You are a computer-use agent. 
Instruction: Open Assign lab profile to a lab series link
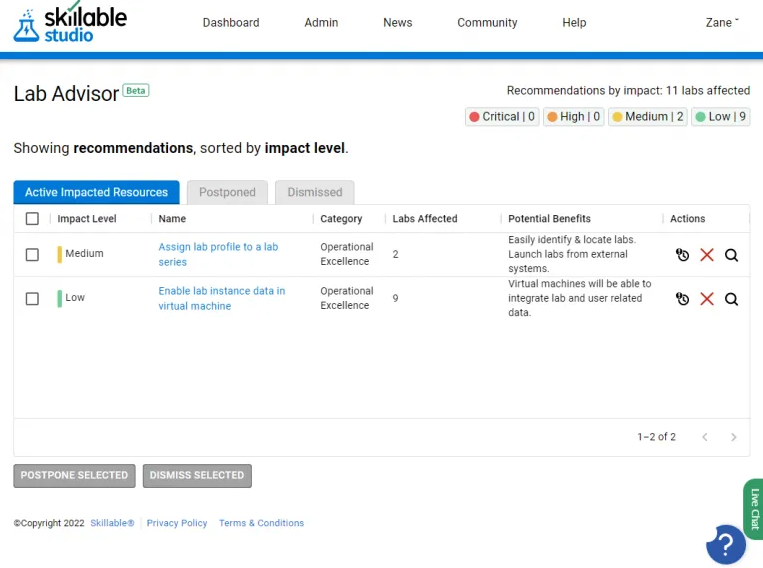tap(218, 254)
